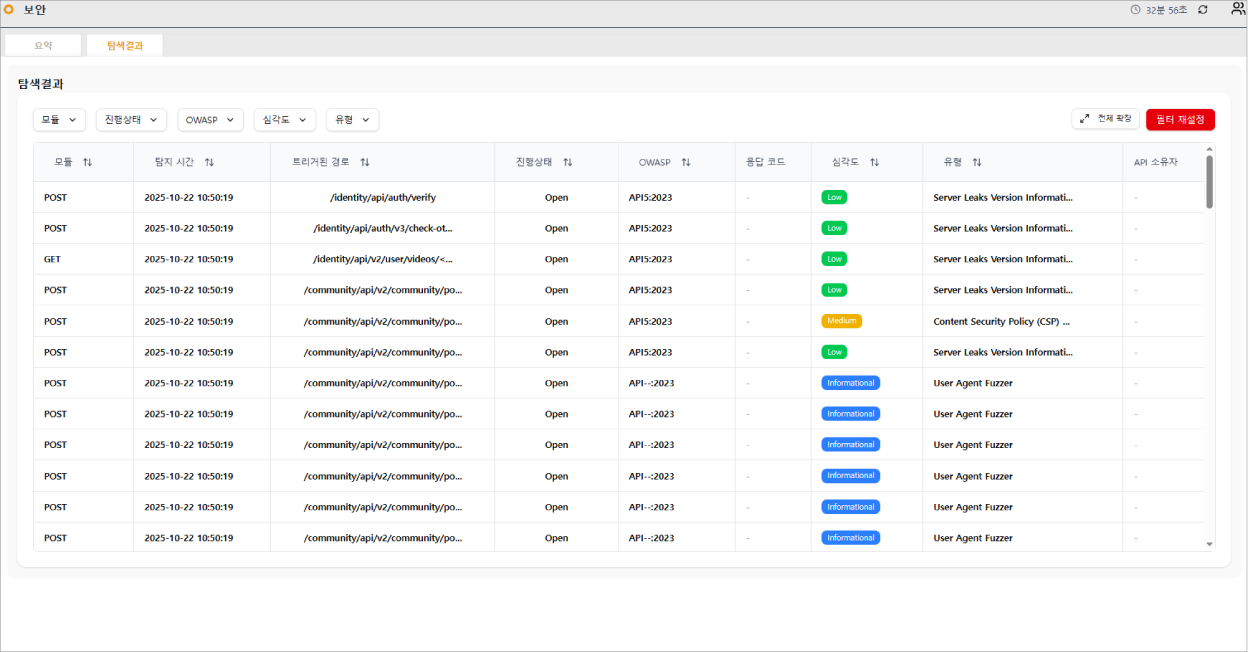Screen dimensions: 1248x652
Task: Sort by OWASP column sort icon
Action: click(686, 162)
